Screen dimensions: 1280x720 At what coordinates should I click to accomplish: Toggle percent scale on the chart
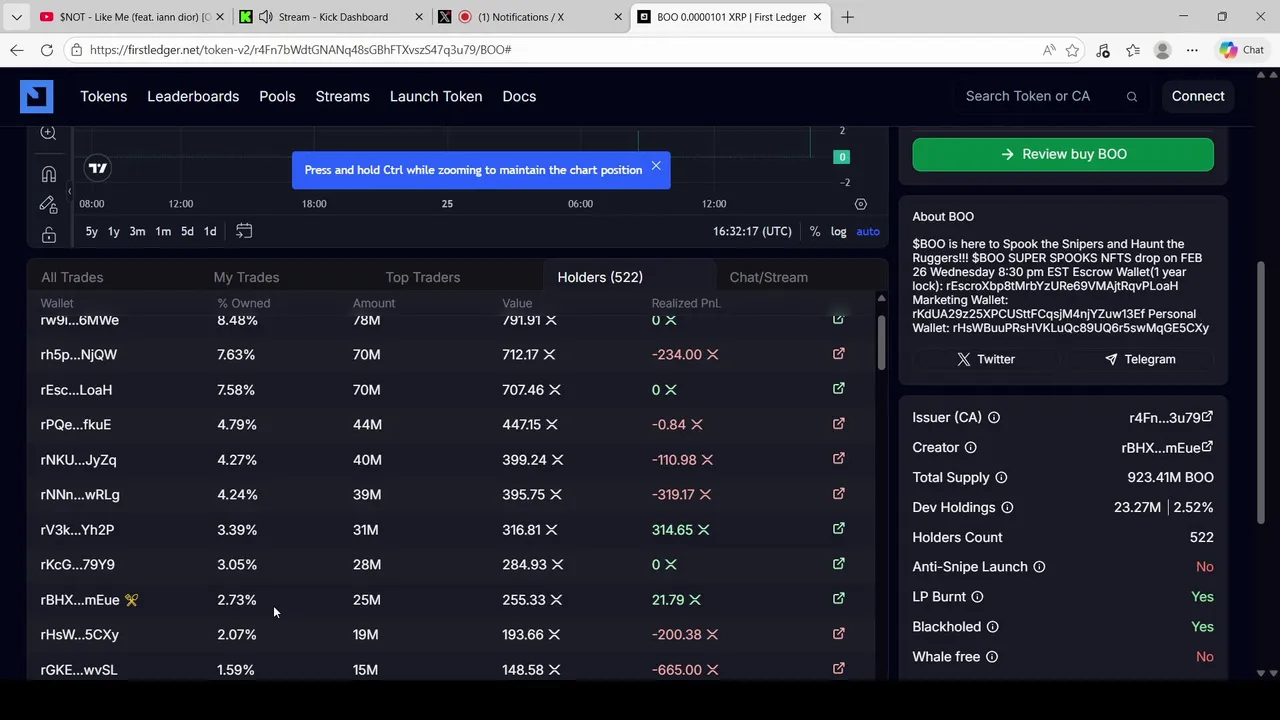point(815,231)
